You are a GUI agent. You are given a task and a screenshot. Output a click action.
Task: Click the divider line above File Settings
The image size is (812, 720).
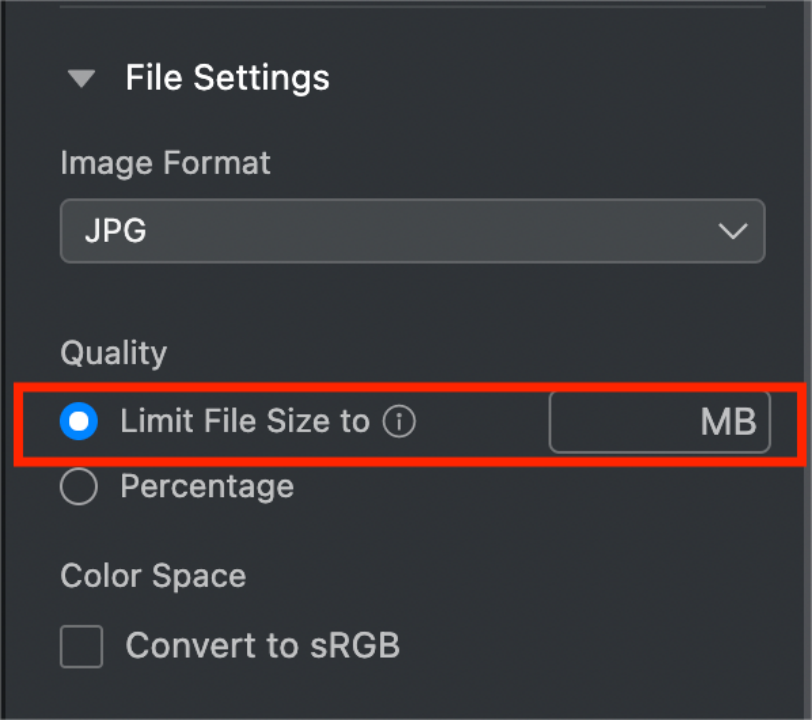pyautogui.click(x=412, y=7)
